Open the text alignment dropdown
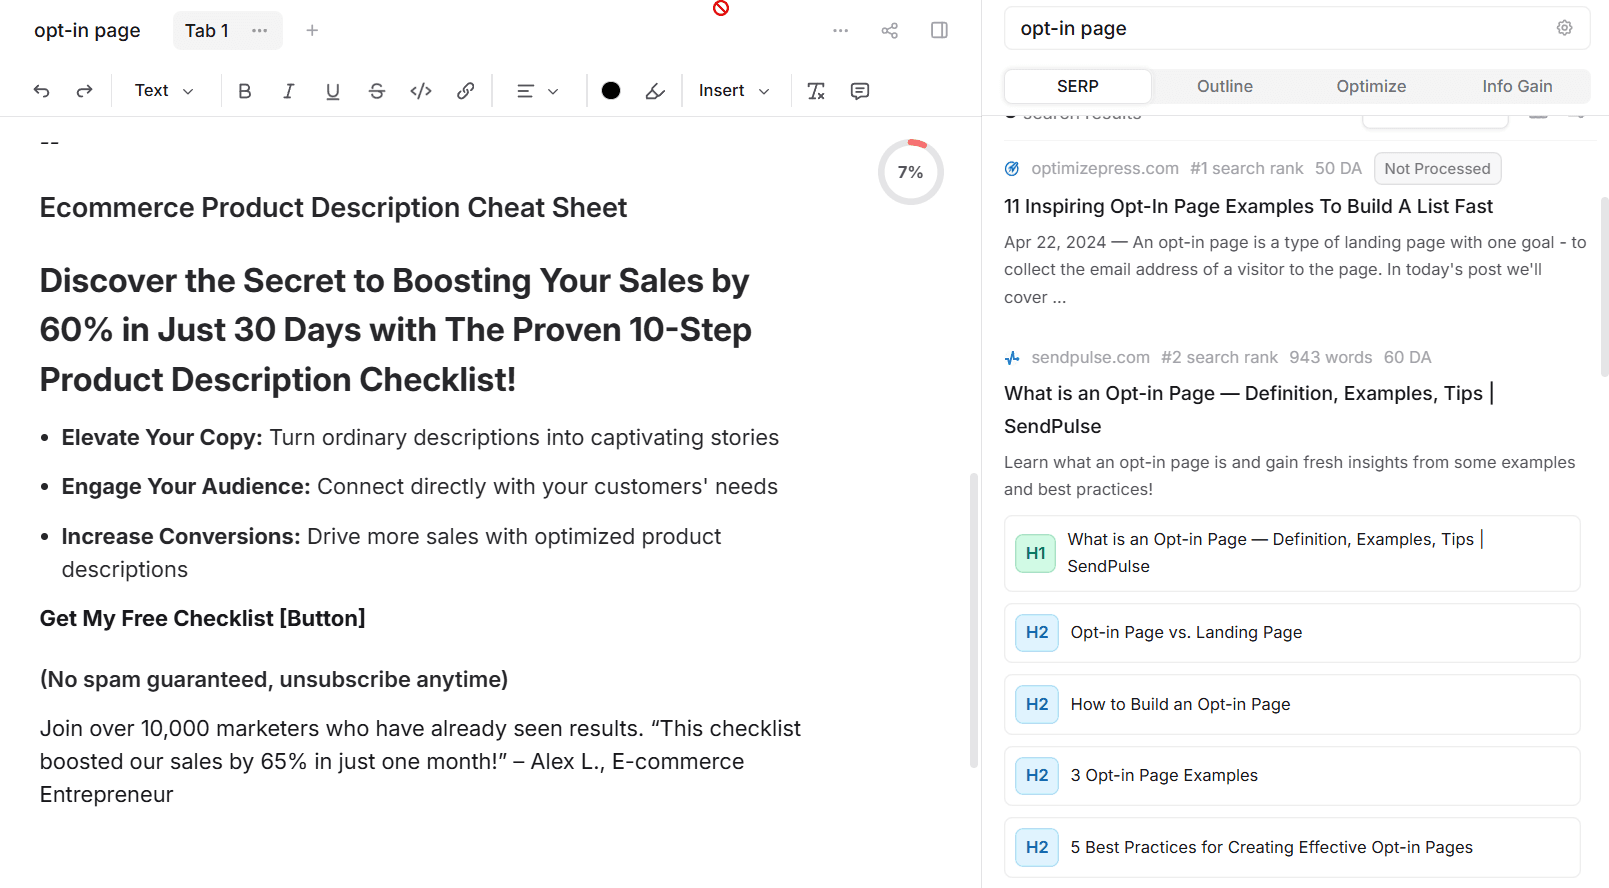The width and height of the screenshot is (1609, 888). [x=537, y=91]
